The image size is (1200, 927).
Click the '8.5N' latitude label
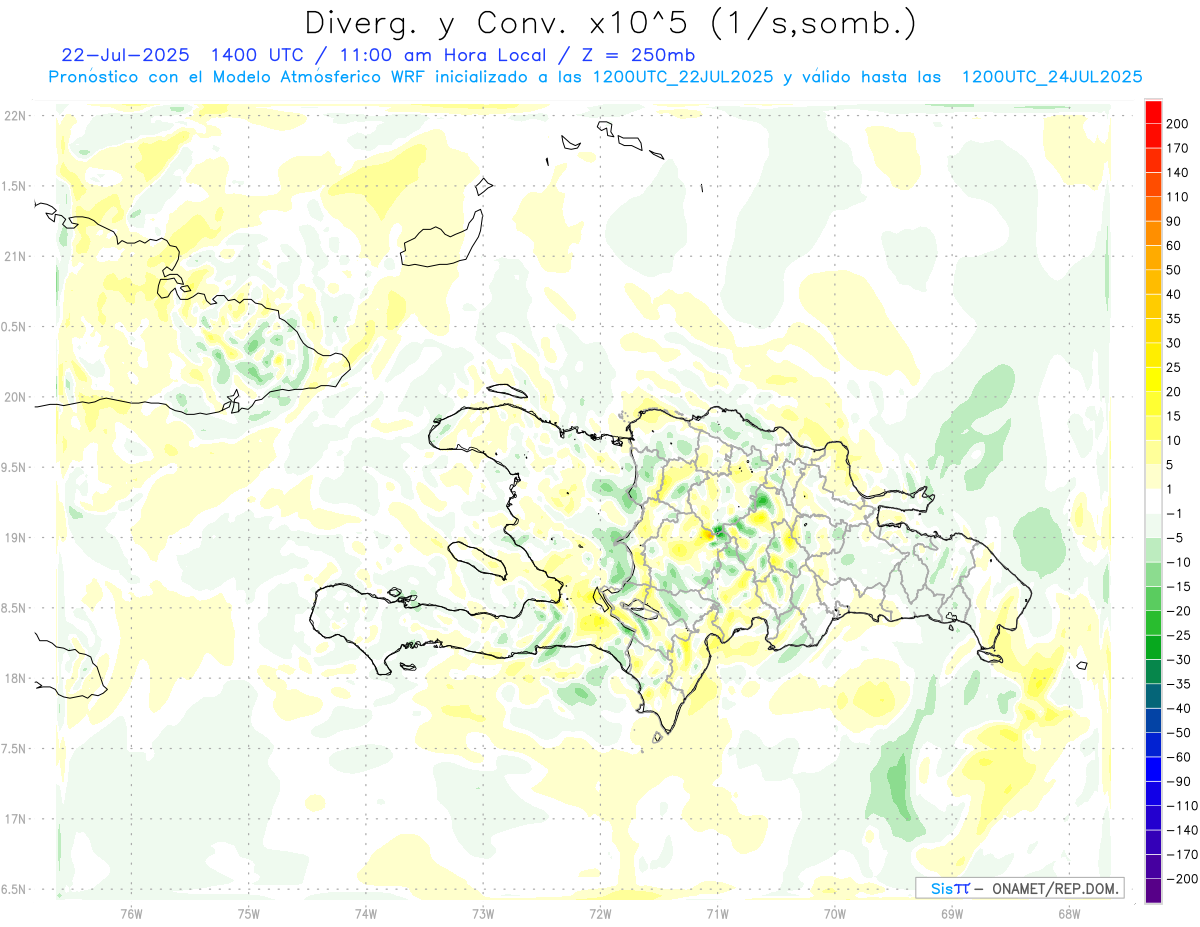15,608
